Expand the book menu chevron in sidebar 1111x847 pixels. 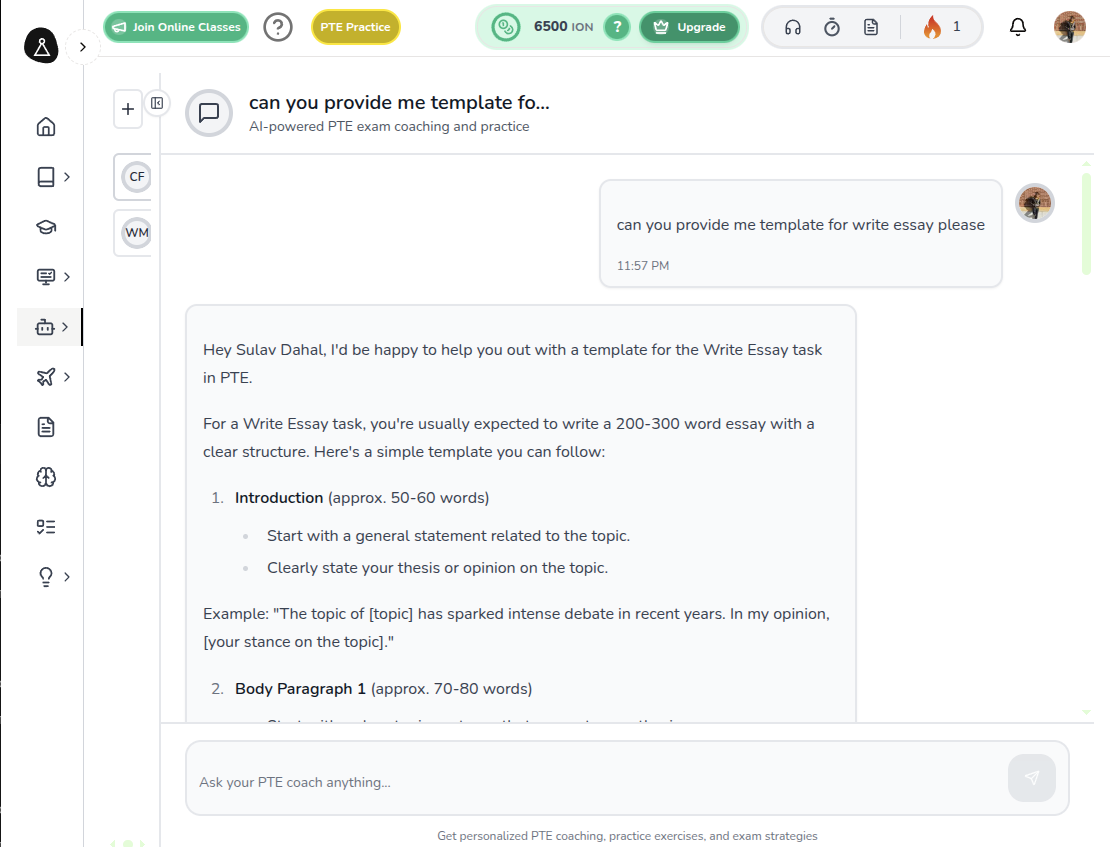point(66,177)
